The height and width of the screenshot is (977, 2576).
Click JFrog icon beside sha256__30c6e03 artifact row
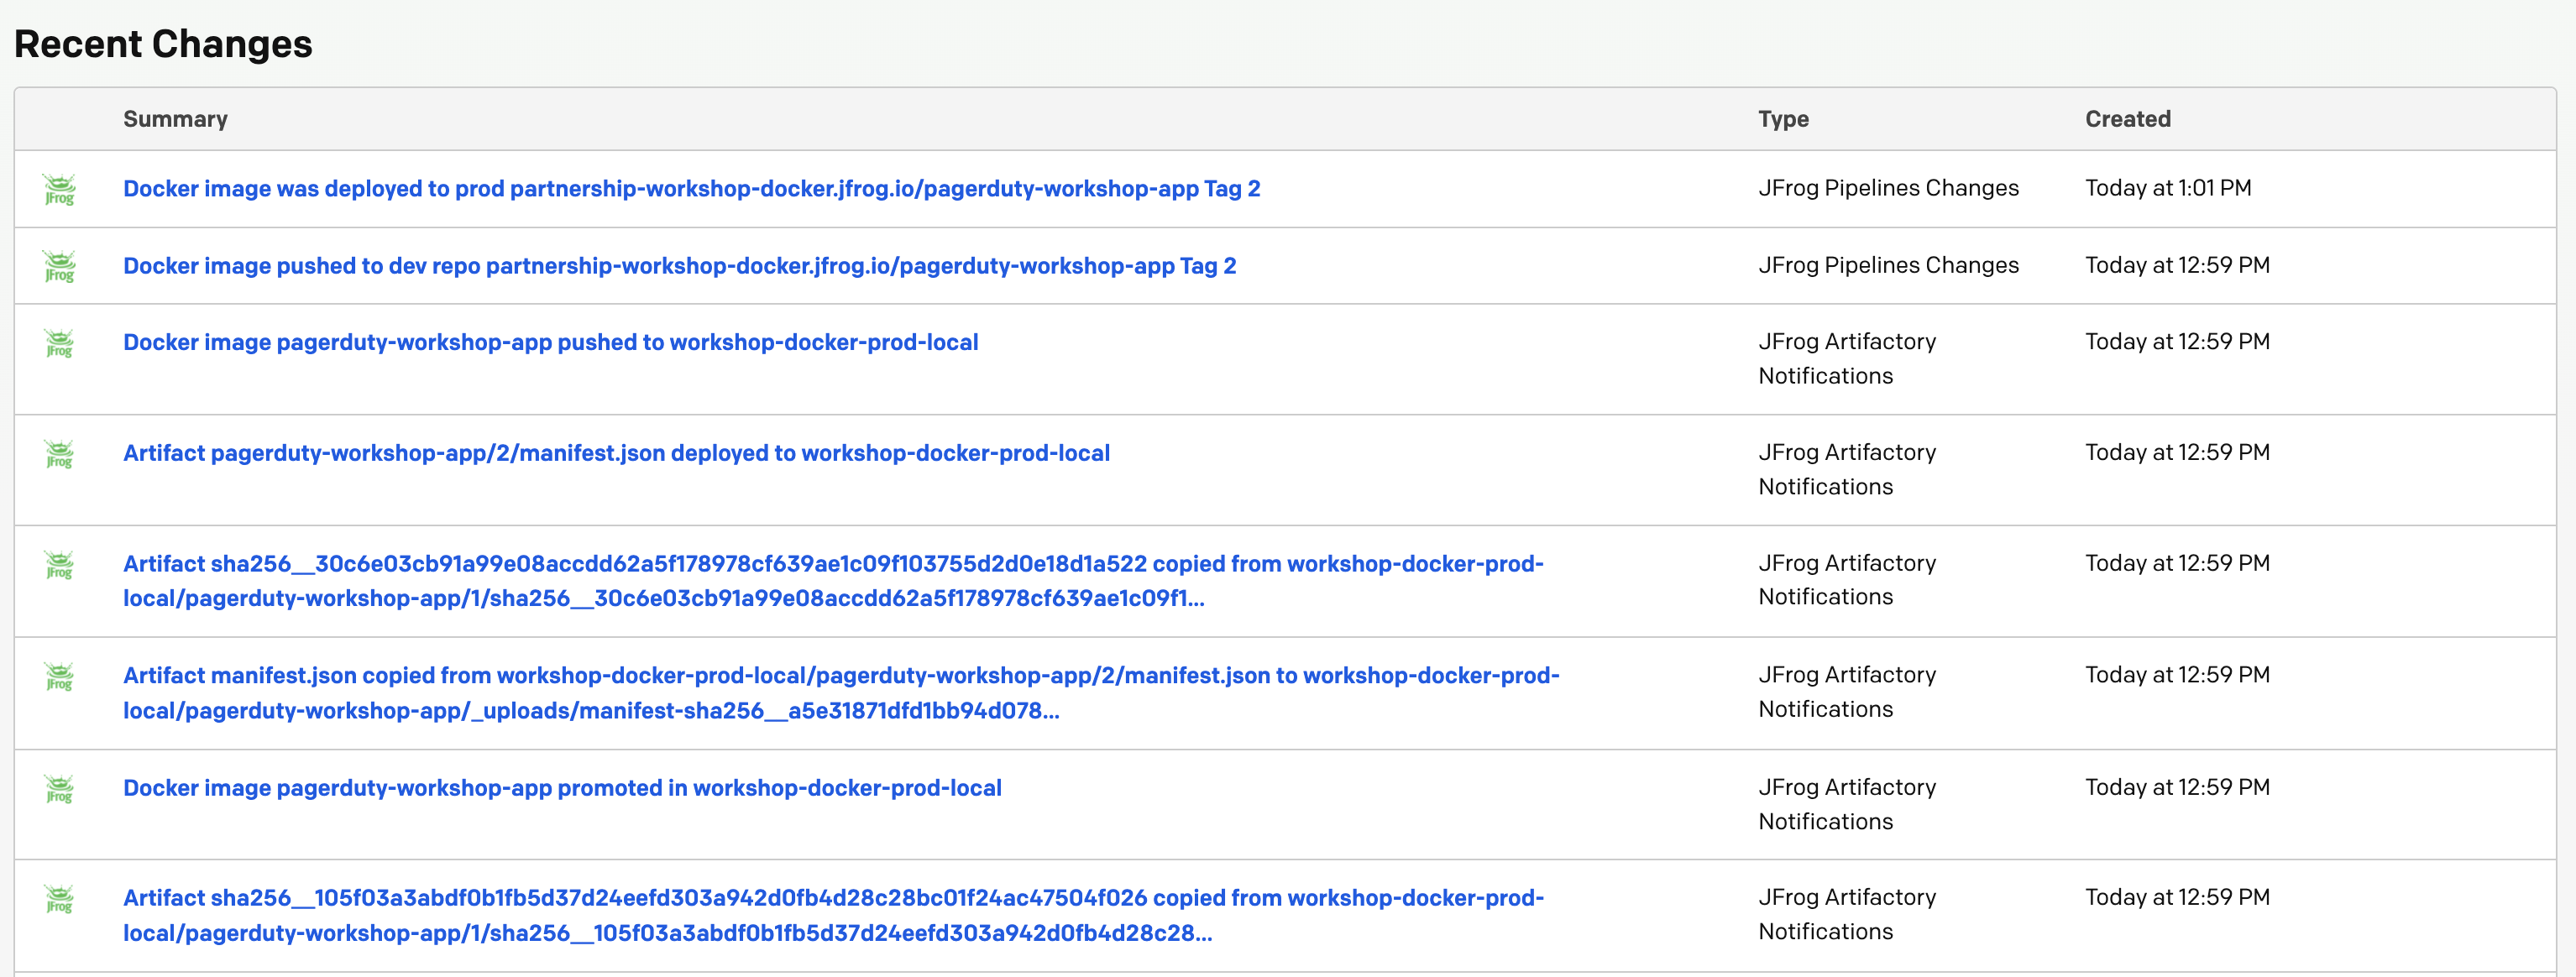coord(59,565)
